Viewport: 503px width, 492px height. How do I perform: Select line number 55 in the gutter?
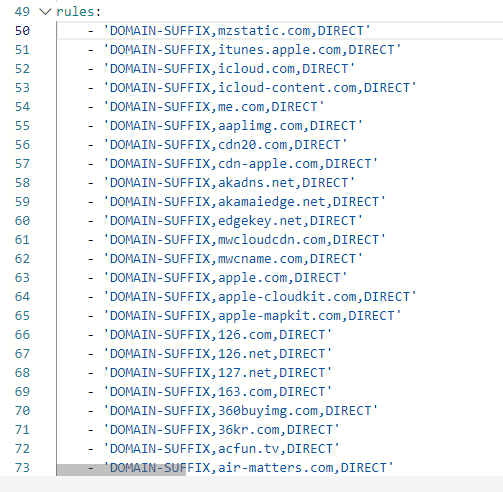coord(22,126)
